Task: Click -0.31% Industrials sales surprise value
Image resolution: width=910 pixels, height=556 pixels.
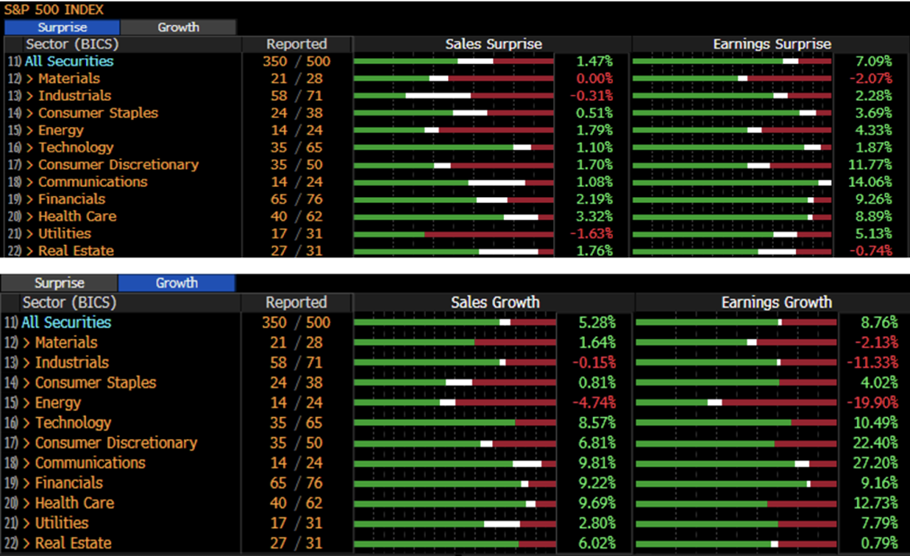Action: 591,96
